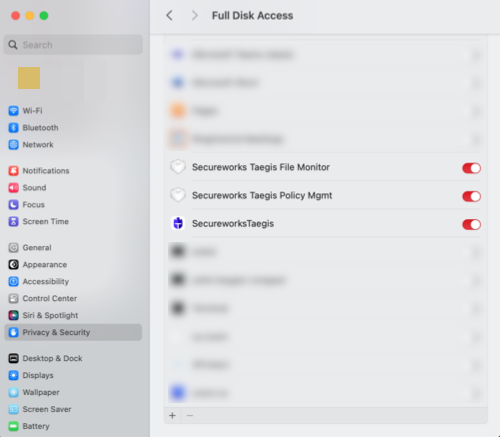Go forward with the right chevron

(195, 15)
